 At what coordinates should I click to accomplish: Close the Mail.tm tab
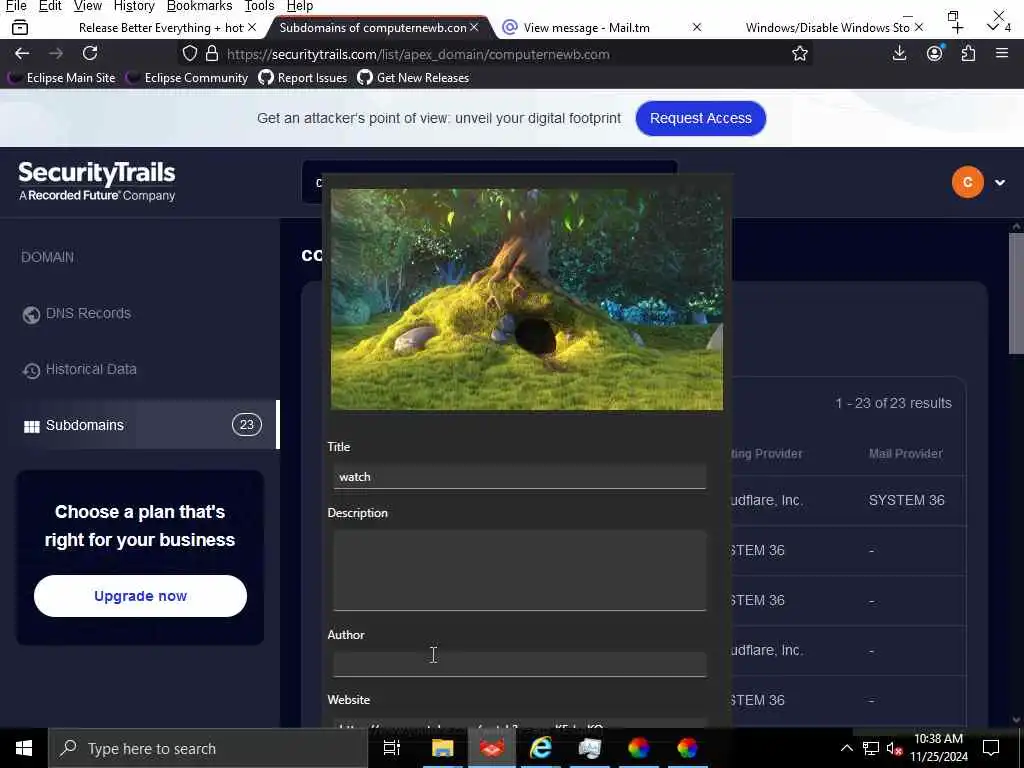pos(697,27)
